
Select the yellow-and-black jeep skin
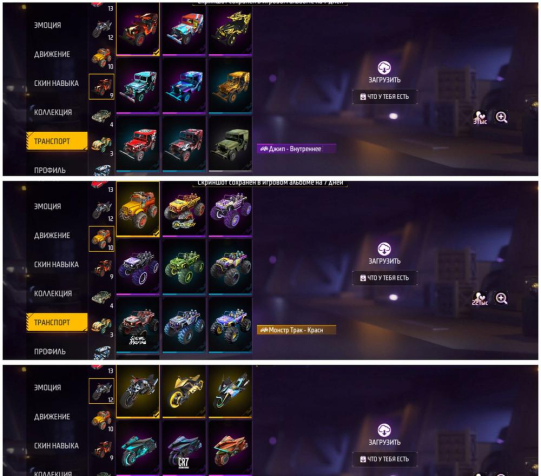(230, 29)
